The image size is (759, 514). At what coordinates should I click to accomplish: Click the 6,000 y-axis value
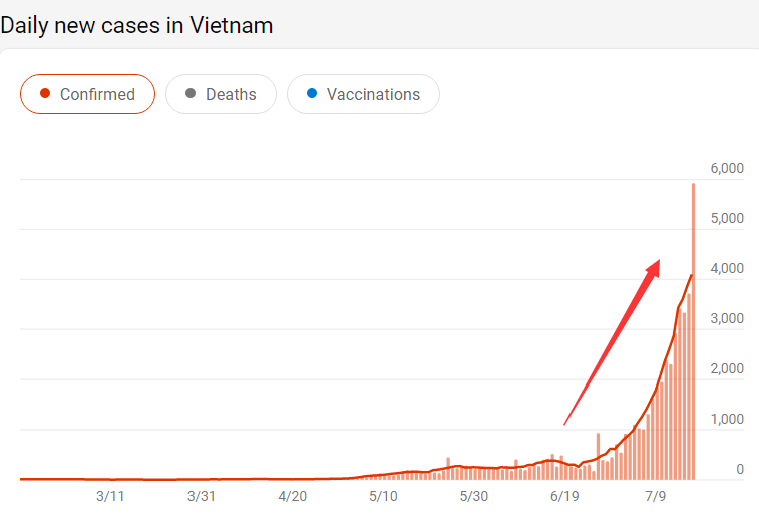tap(726, 168)
